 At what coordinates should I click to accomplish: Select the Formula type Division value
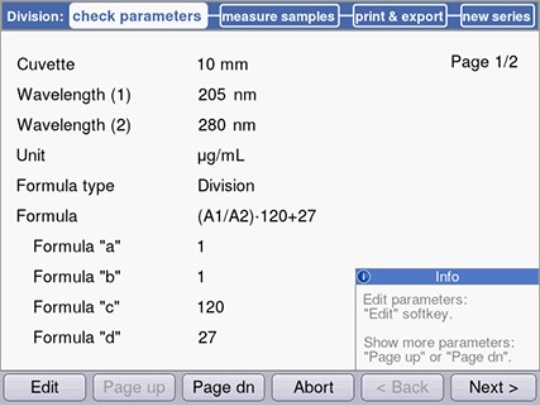(x=226, y=186)
